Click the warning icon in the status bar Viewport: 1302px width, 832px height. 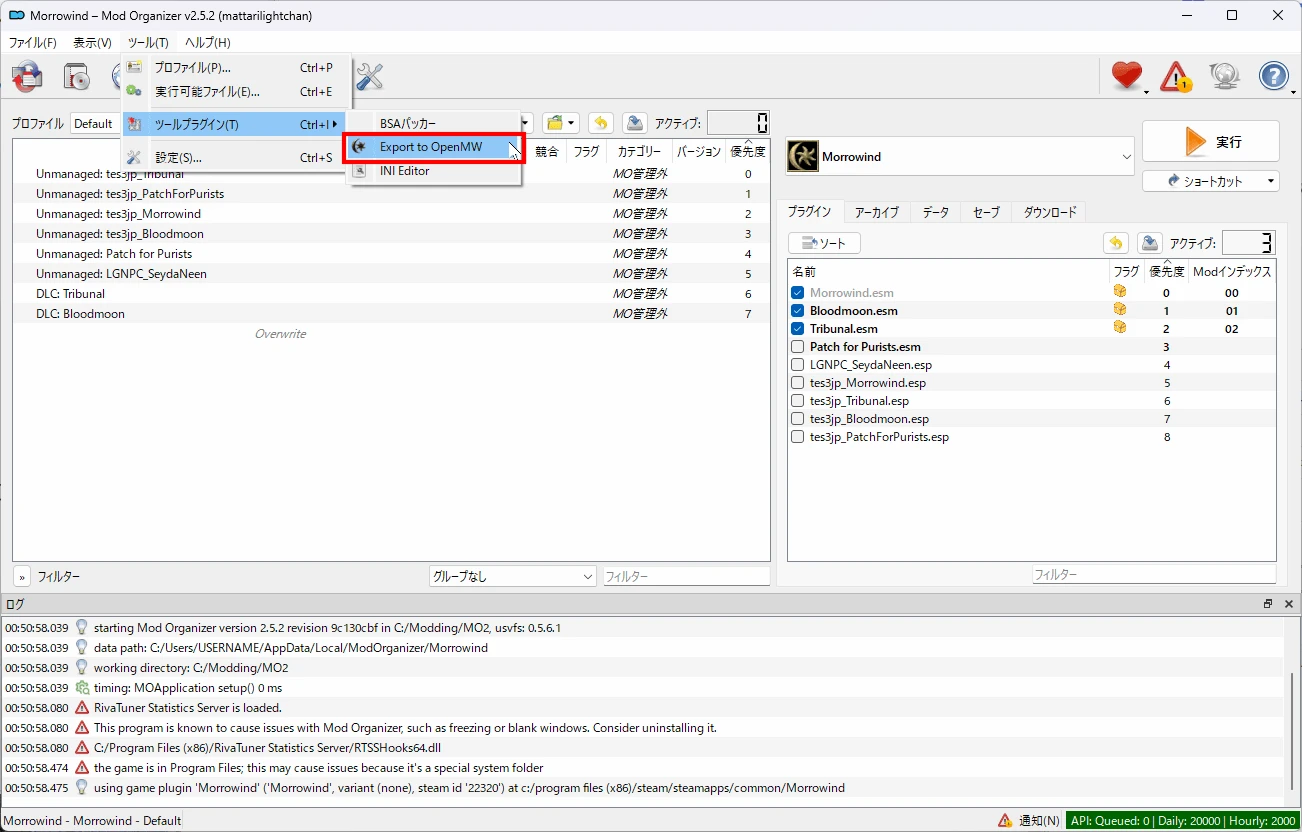[x=1005, y=821]
